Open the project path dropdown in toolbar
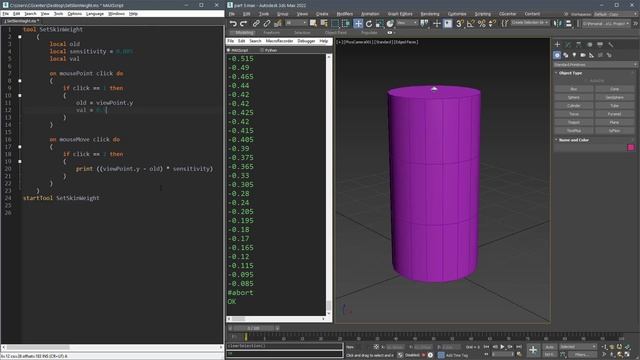Image resolution: width=640 pixels, height=360 pixels. click(x=606, y=23)
